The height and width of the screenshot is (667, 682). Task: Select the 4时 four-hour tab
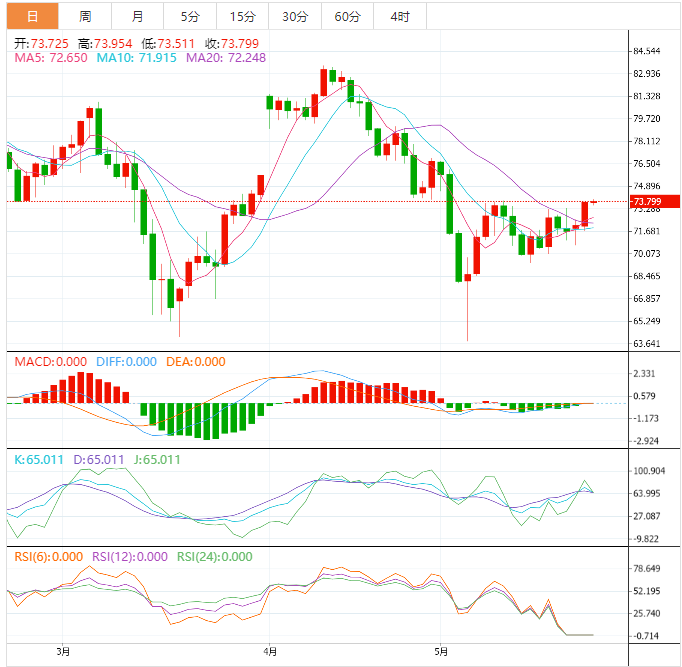tap(399, 16)
